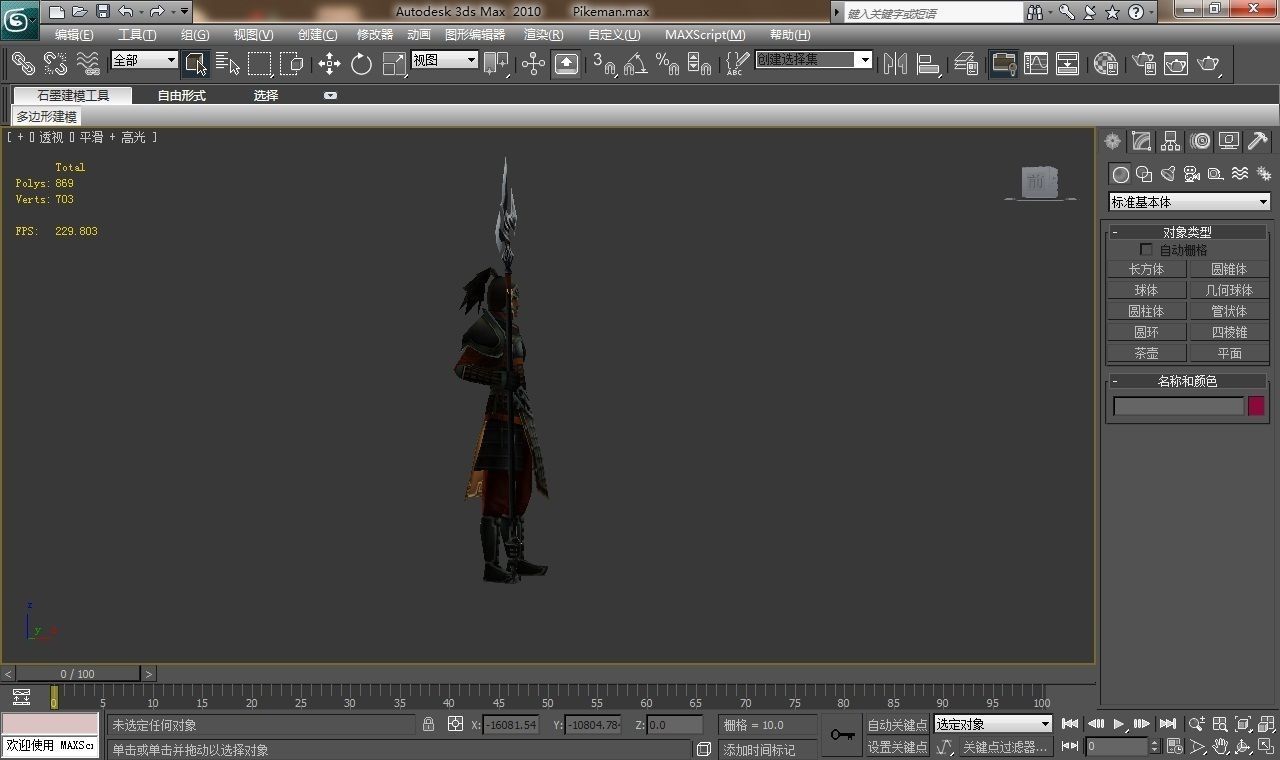
Task: Open the 编辑(E) menu
Action: tap(74, 35)
